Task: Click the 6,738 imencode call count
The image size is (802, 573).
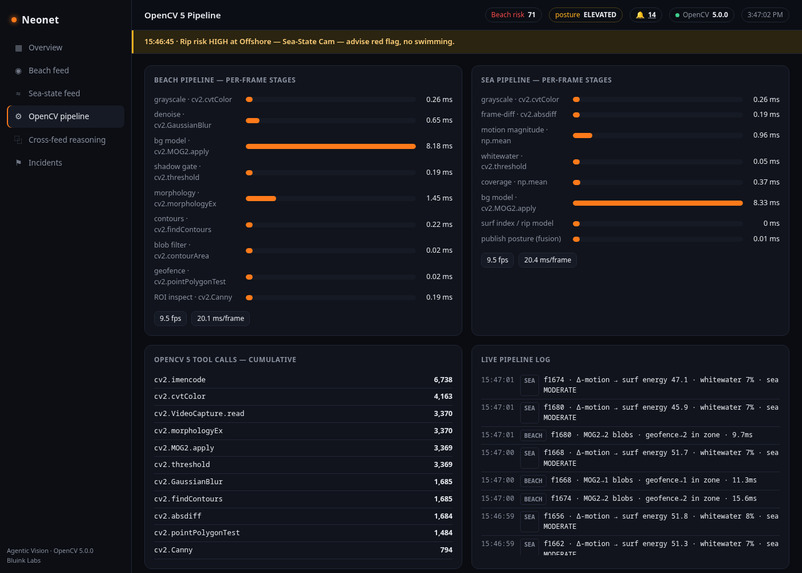Action: (x=443, y=380)
